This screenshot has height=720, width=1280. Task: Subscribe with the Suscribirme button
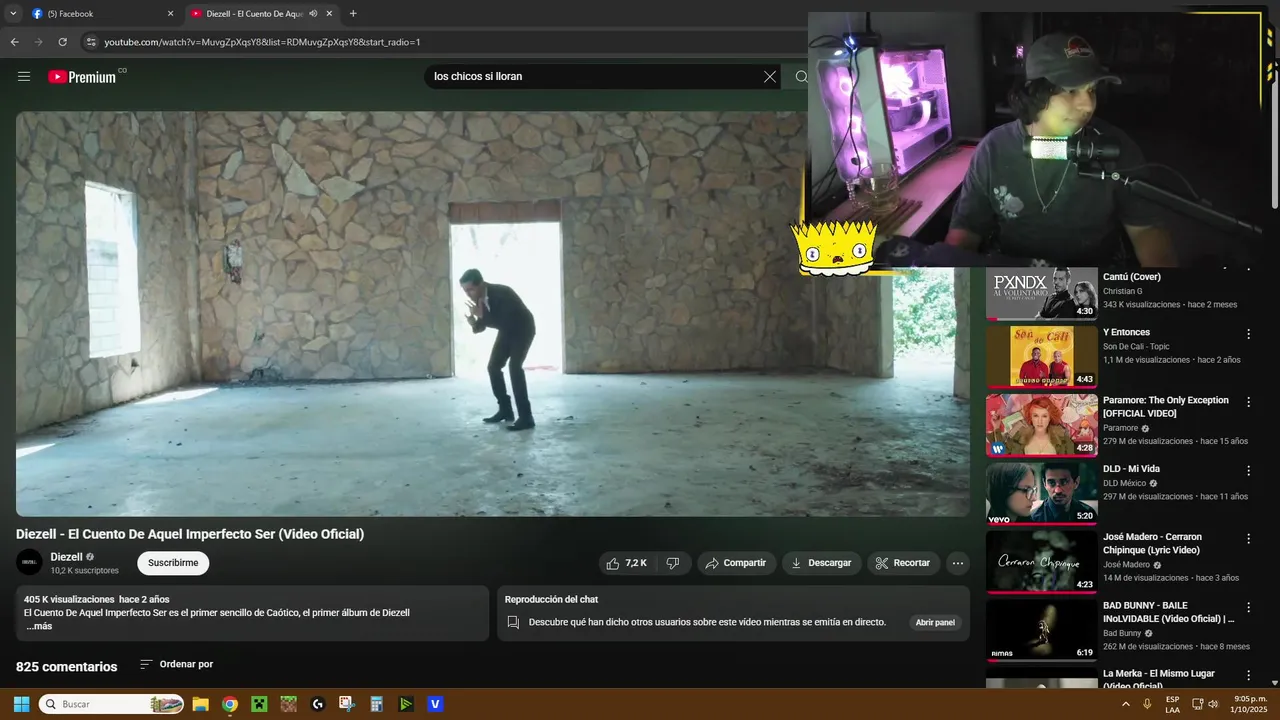[173, 563]
